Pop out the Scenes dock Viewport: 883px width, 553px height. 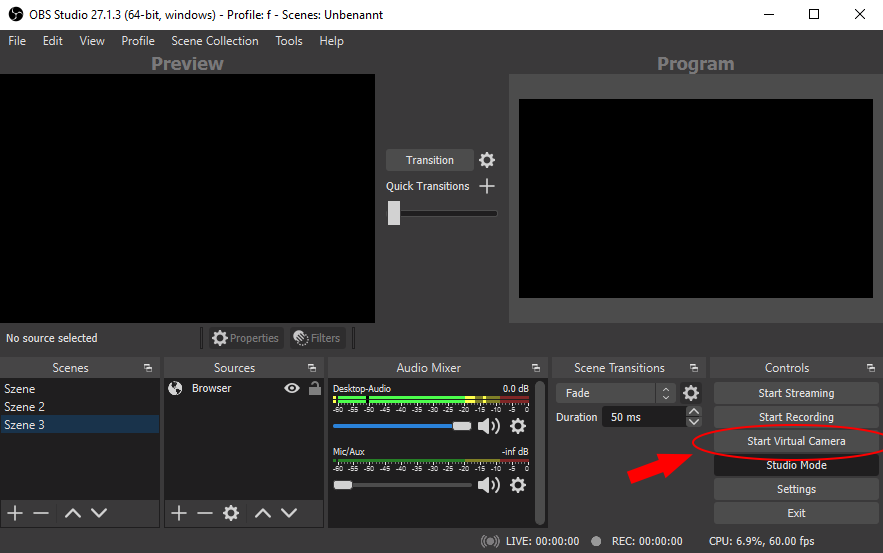pyautogui.click(x=148, y=368)
